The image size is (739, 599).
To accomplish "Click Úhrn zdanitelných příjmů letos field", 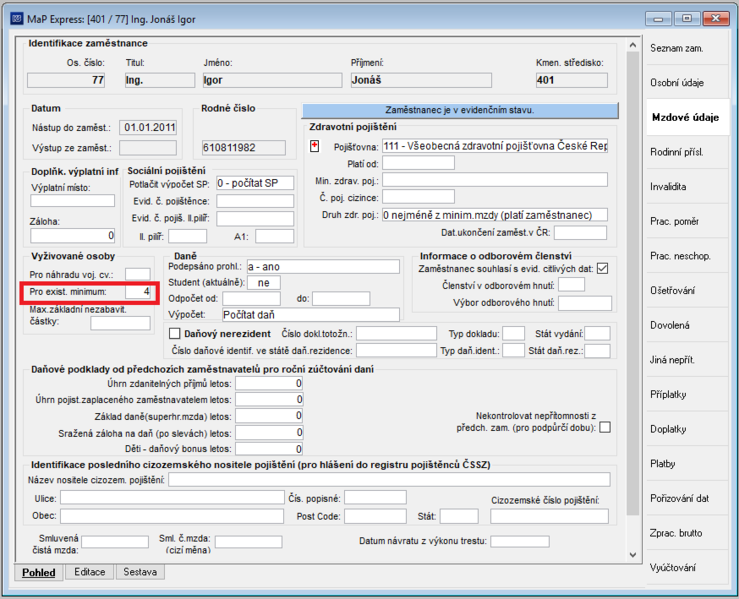I will 269,384.
